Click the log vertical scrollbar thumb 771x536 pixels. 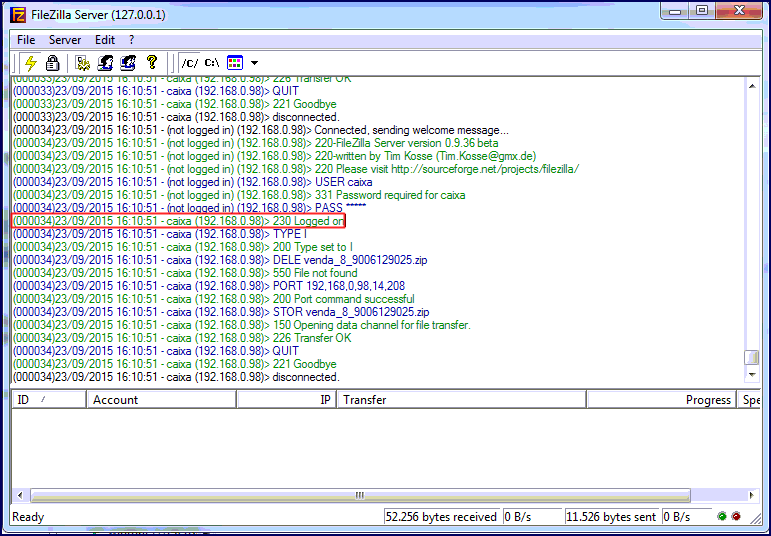[752, 357]
